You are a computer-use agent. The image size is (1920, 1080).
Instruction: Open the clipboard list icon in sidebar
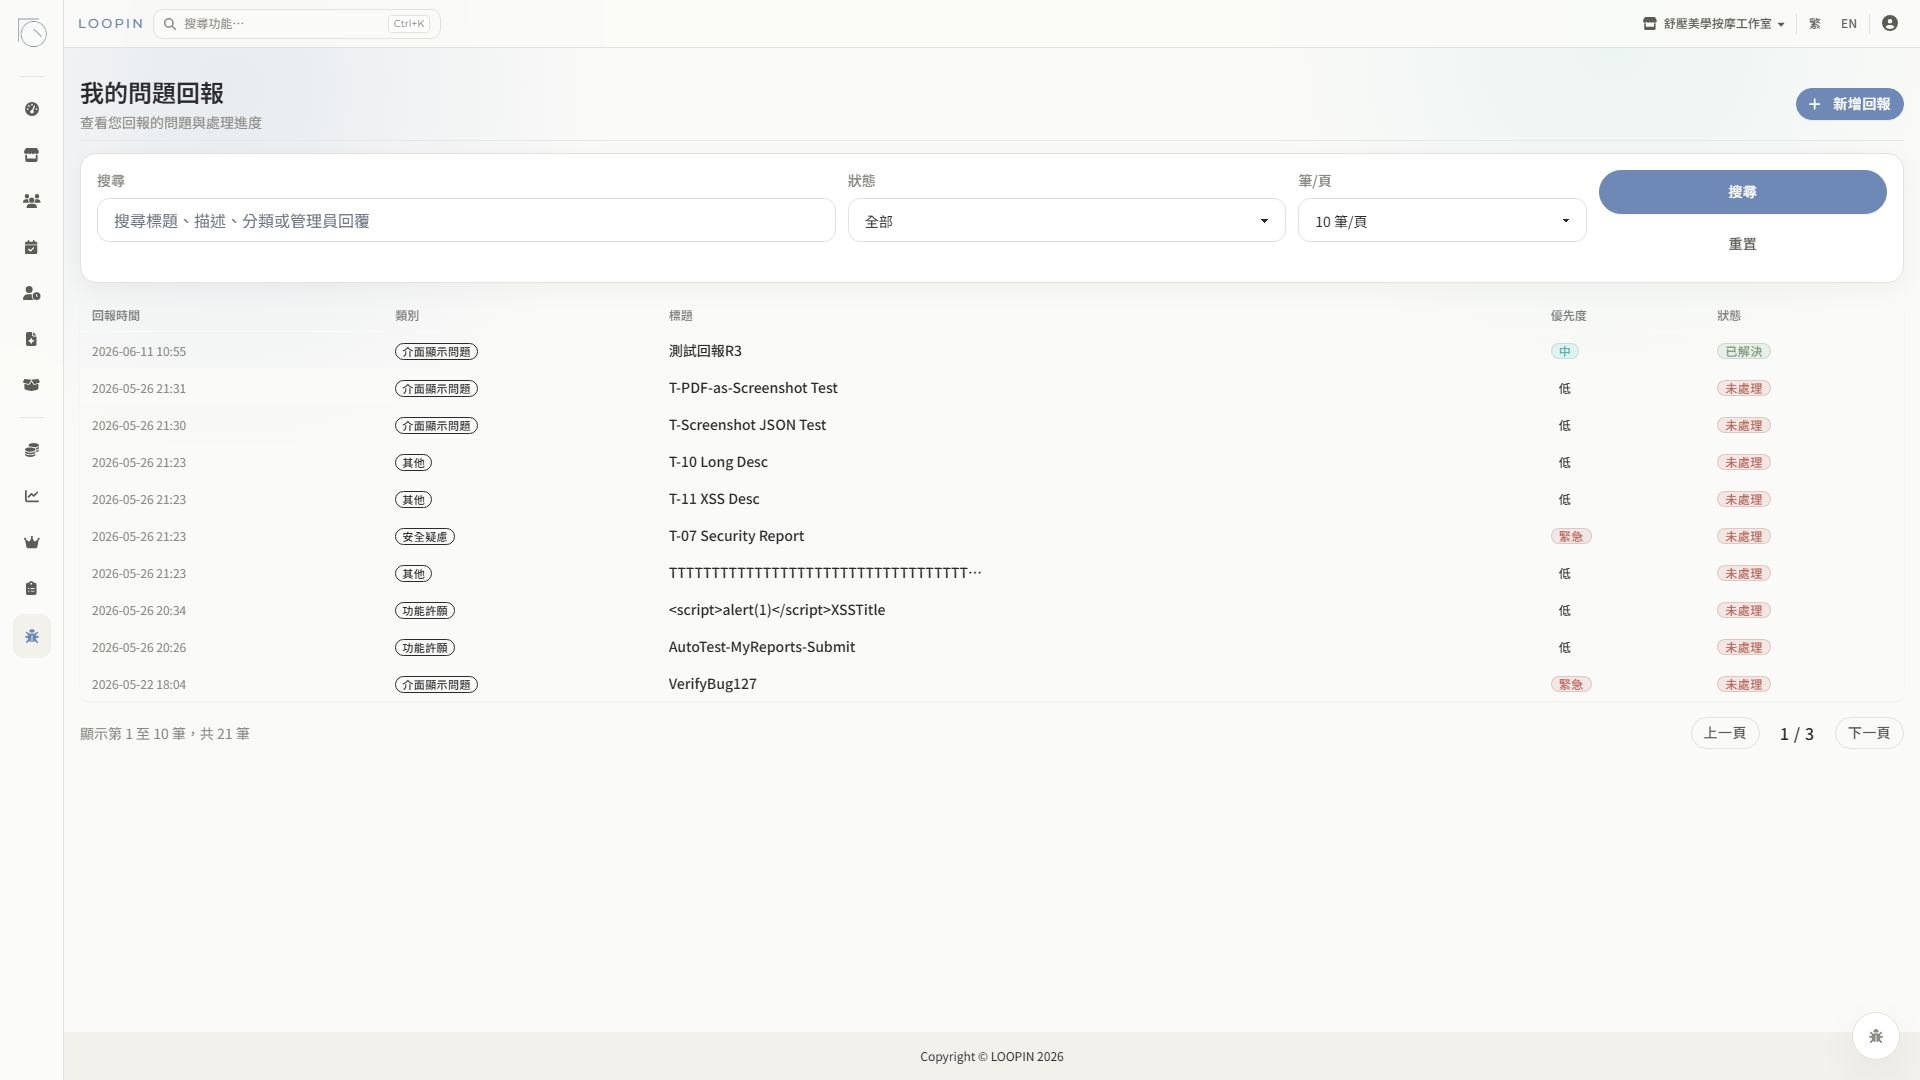[32, 588]
